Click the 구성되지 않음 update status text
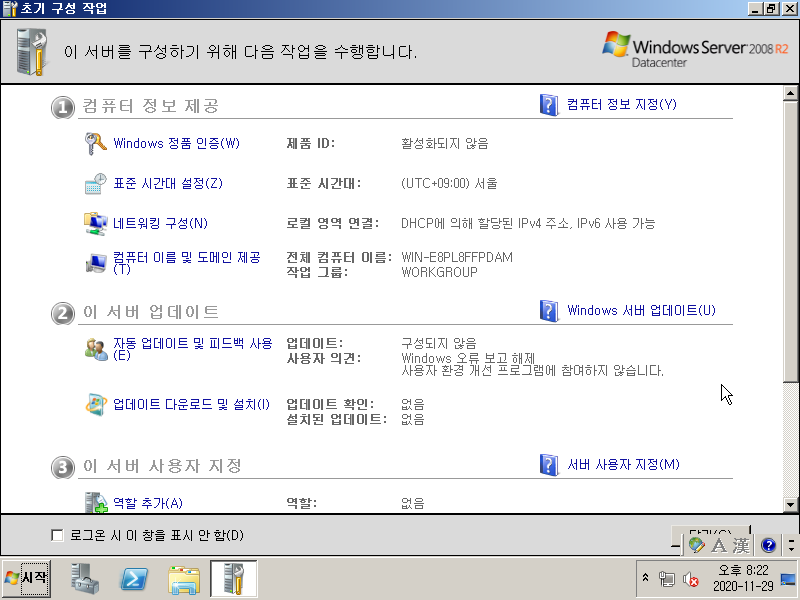The width and height of the screenshot is (800, 600). [x=439, y=343]
